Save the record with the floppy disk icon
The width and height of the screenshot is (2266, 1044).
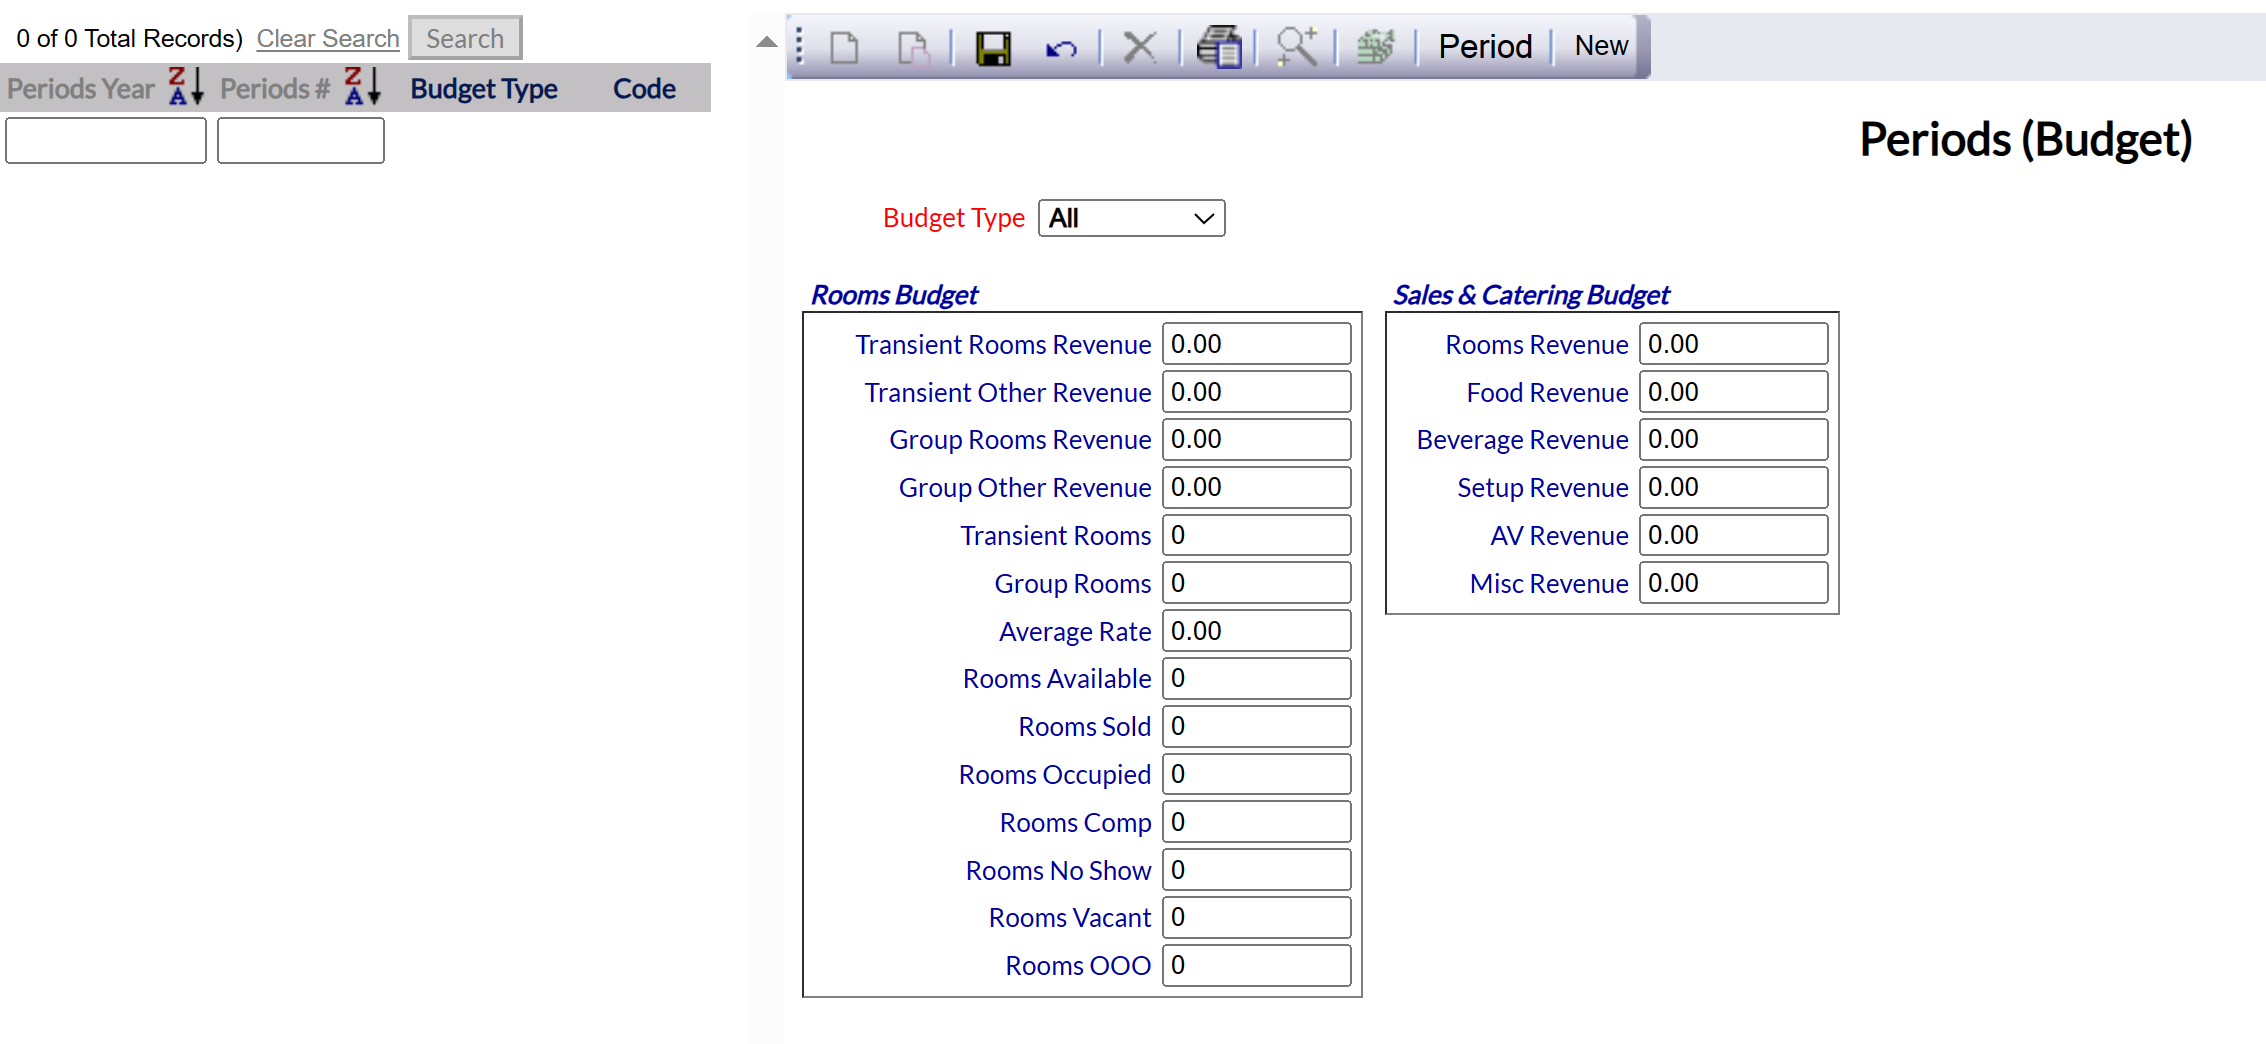tap(993, 47)
